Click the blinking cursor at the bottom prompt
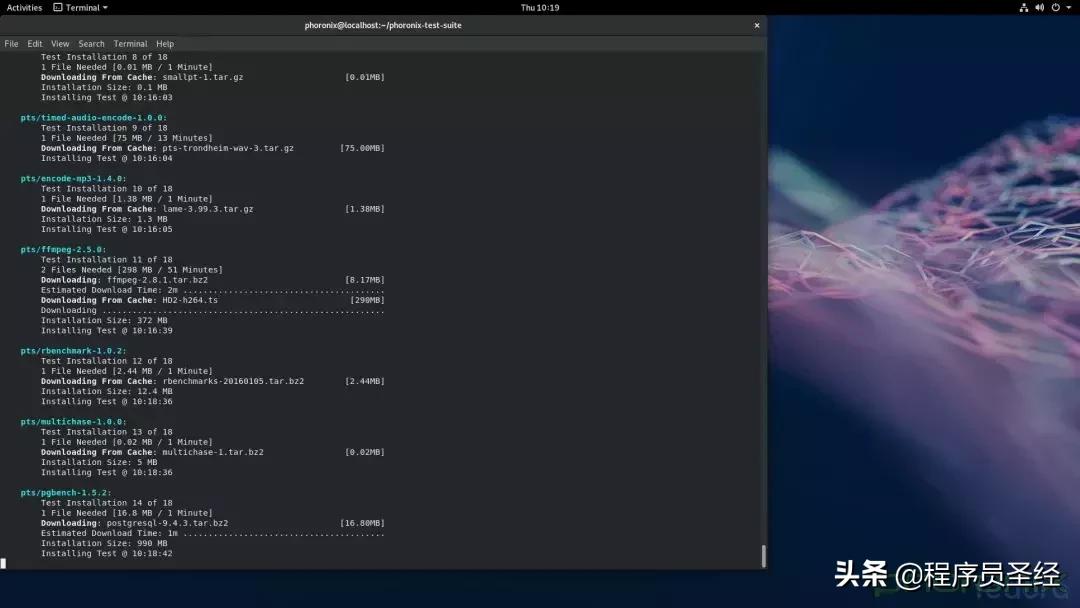 4,563
